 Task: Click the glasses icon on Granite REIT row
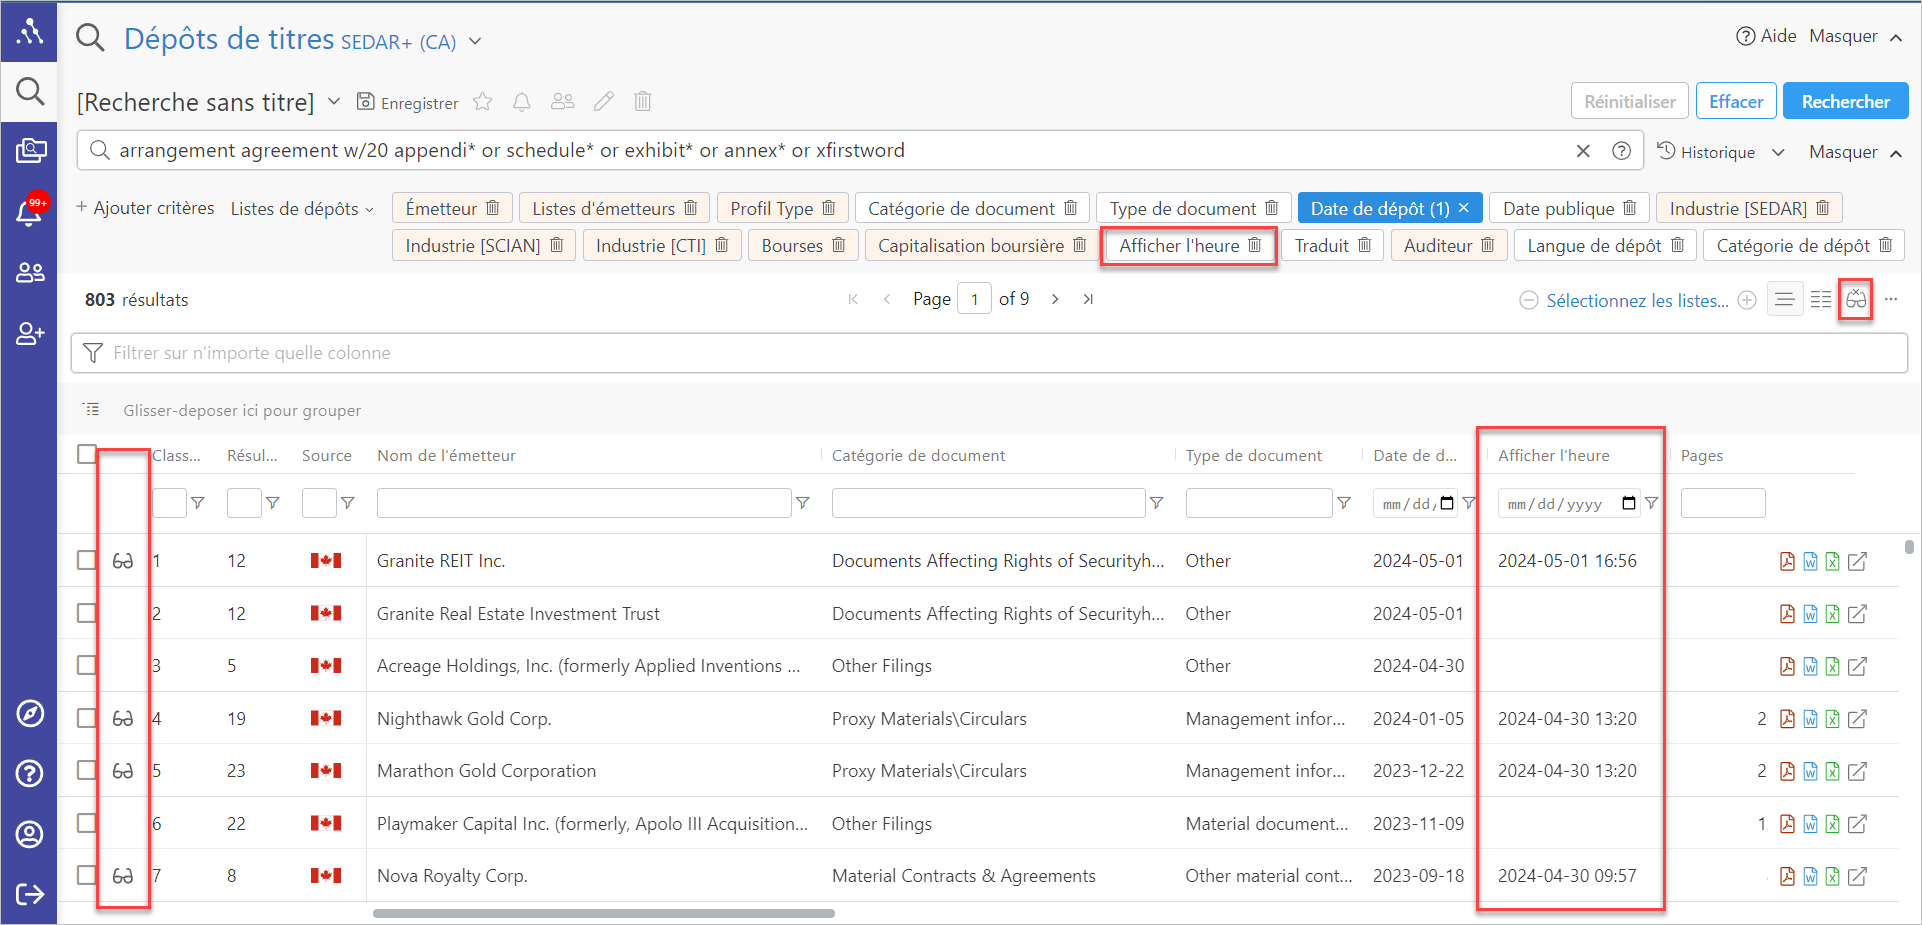click(123, 561)
